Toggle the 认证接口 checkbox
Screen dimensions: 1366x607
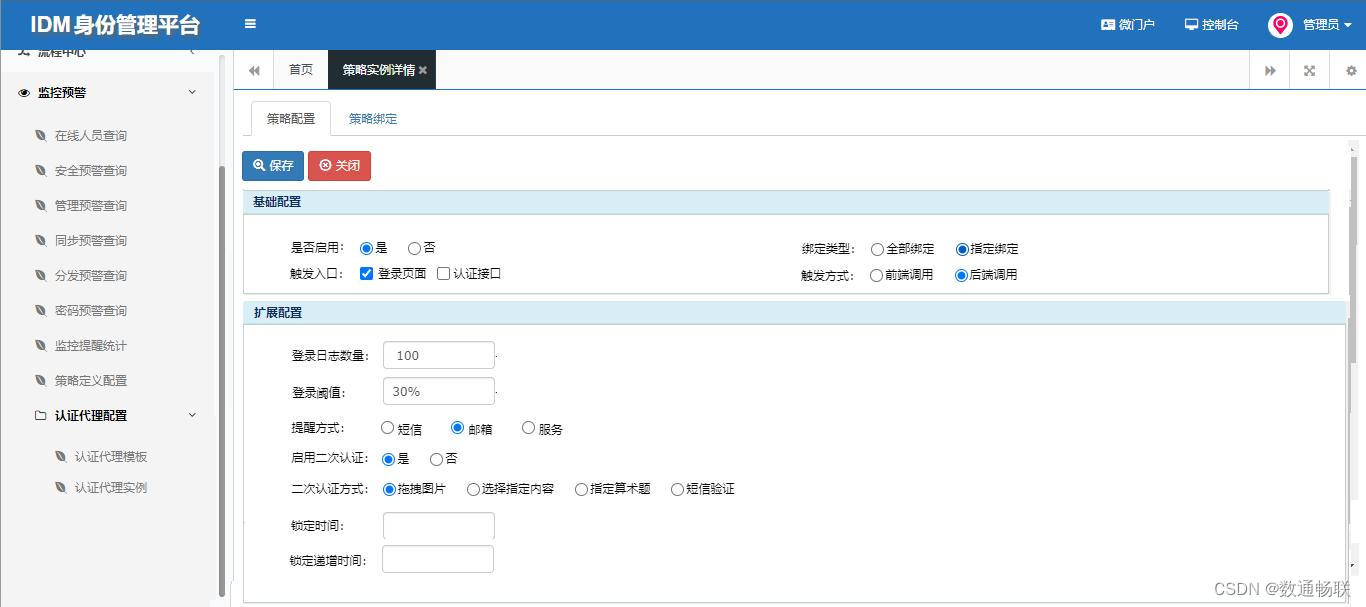pyautogui.click(x=443, y=273)
